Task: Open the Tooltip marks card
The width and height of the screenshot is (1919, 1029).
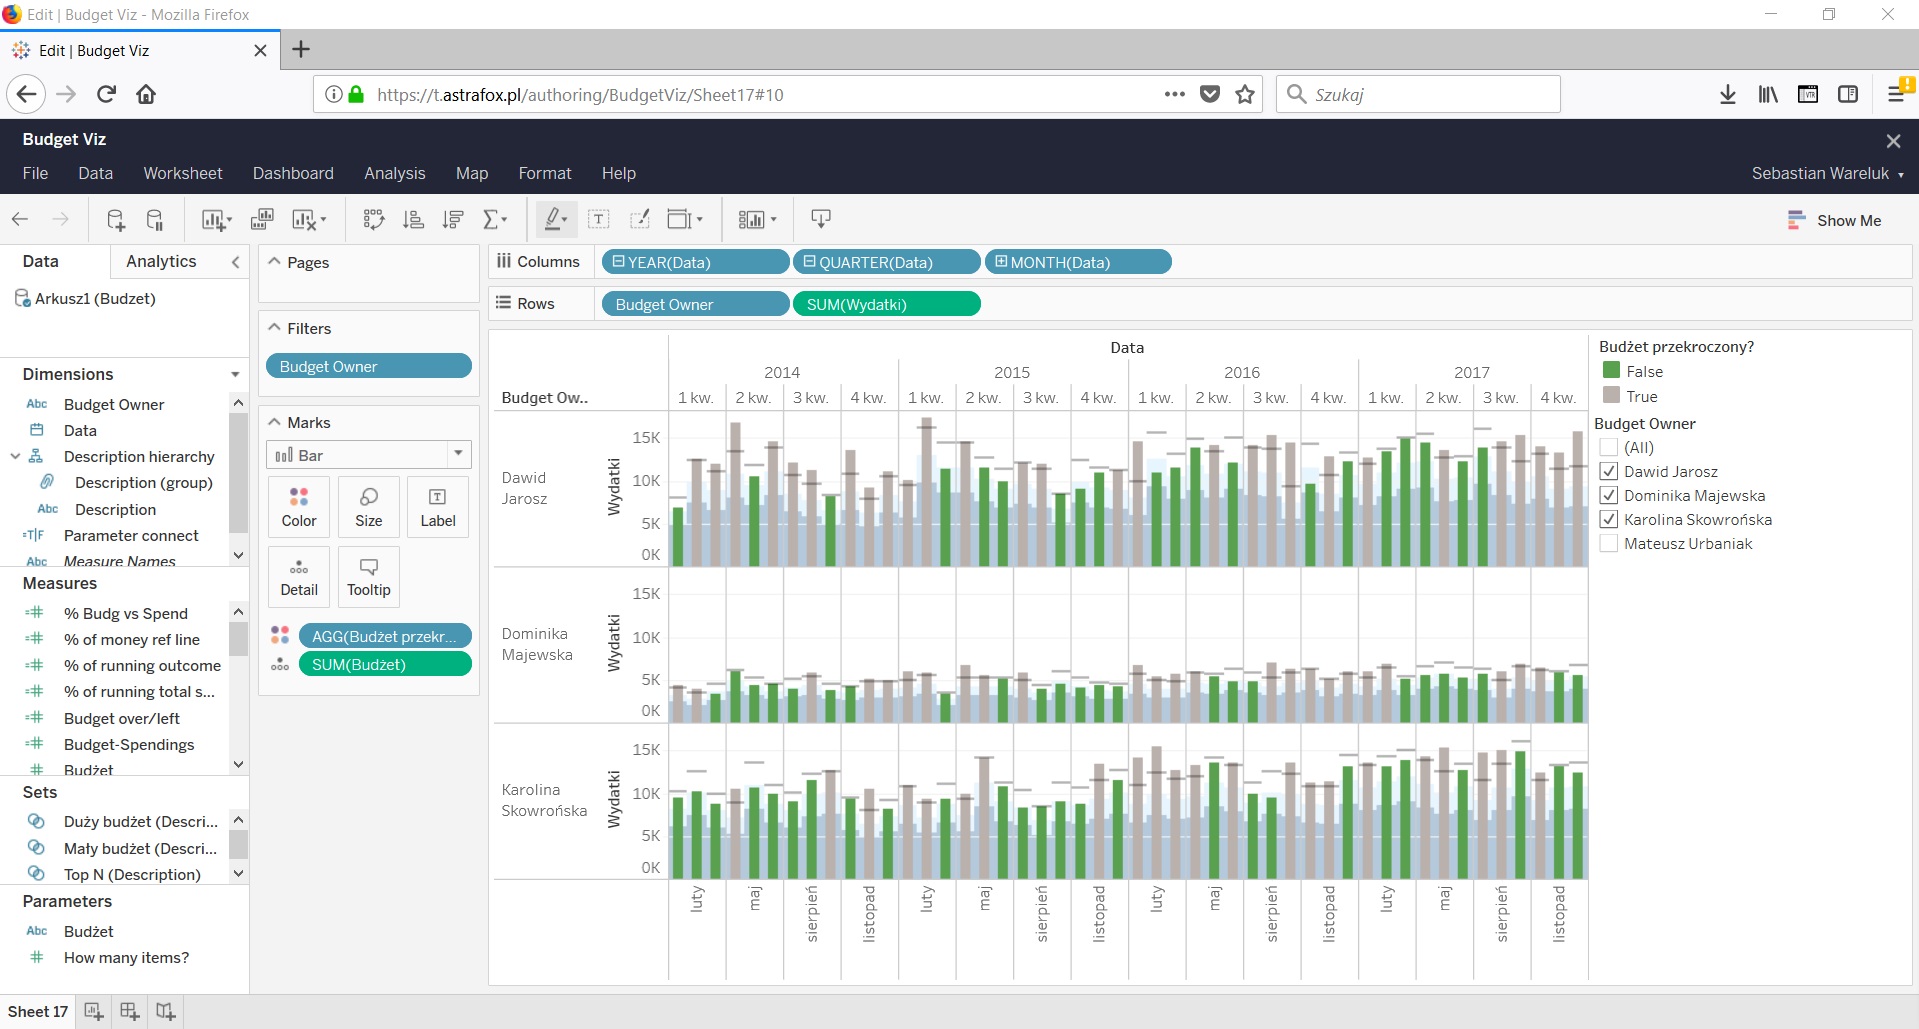Action: (368, 577)
